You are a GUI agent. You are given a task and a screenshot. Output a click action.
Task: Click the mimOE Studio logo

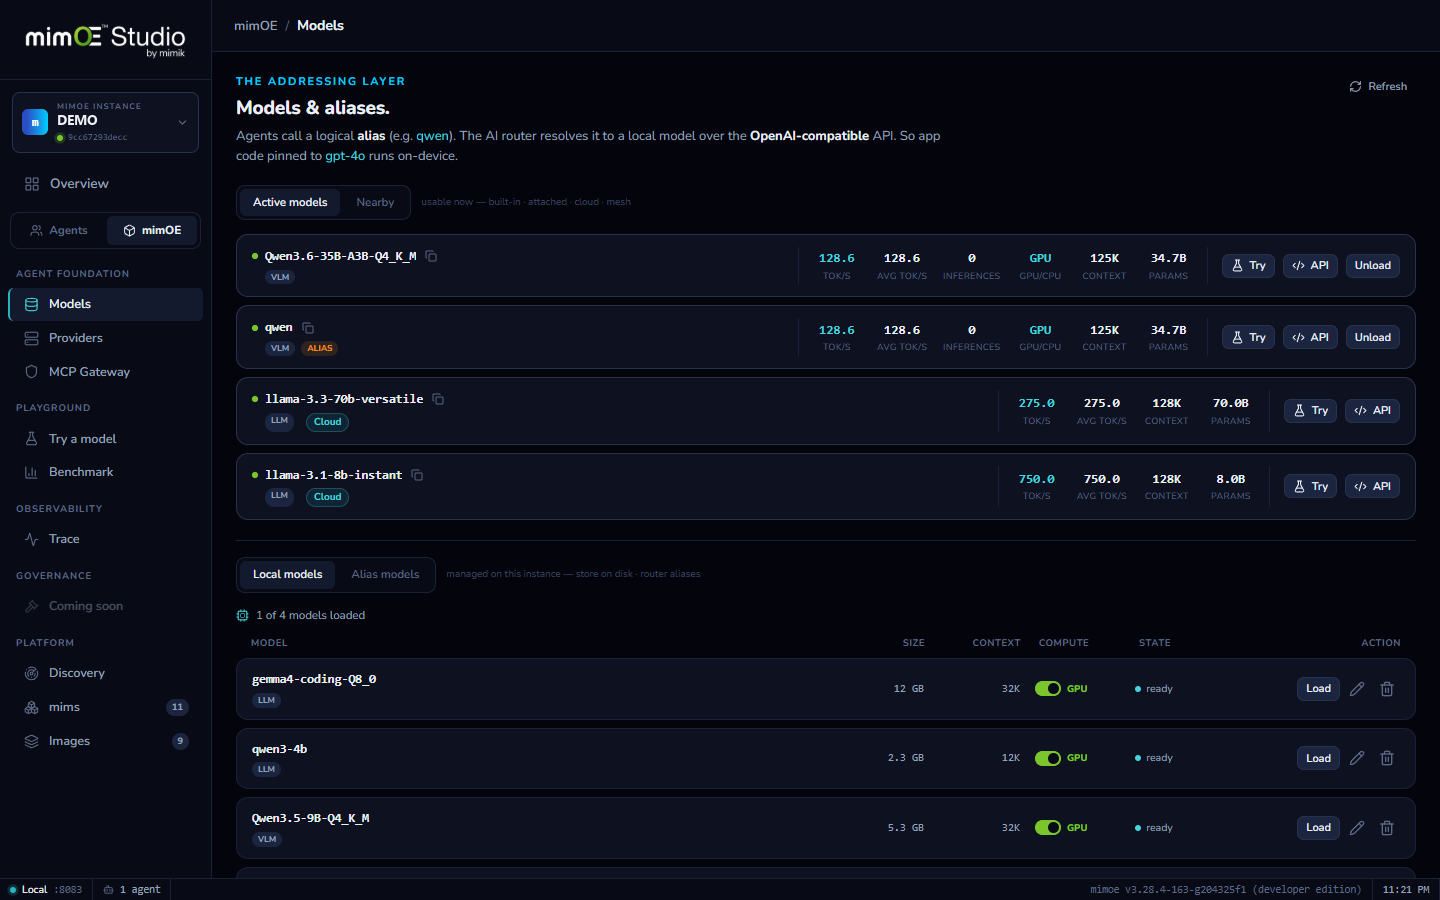[x=105, y=40]
